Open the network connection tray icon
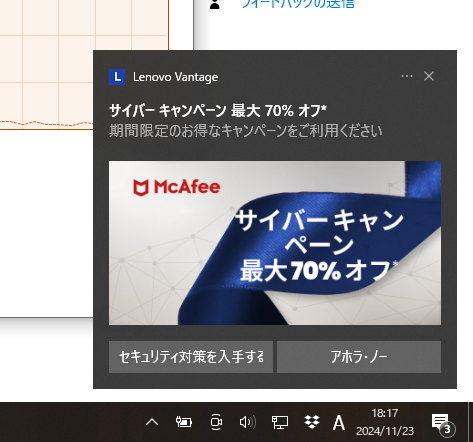 pos(280,422)
